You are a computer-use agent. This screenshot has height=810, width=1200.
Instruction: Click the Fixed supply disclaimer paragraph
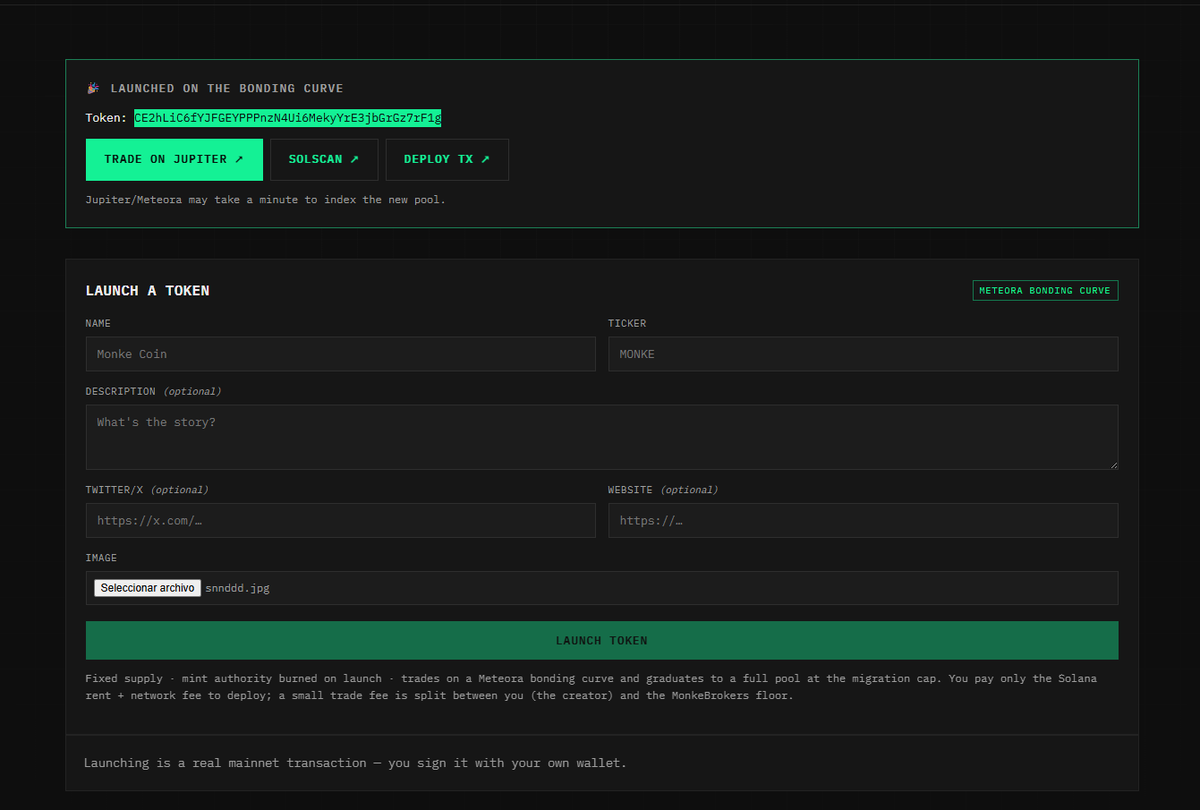[x=591, y=687]
